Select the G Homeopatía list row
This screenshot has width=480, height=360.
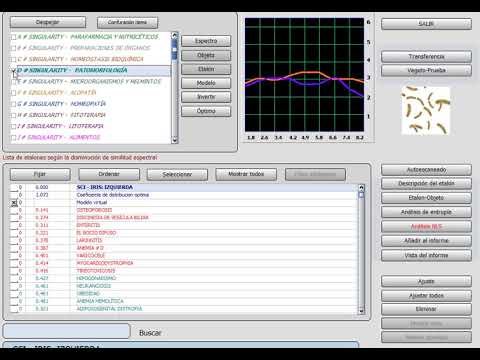[x=94, y=104]
